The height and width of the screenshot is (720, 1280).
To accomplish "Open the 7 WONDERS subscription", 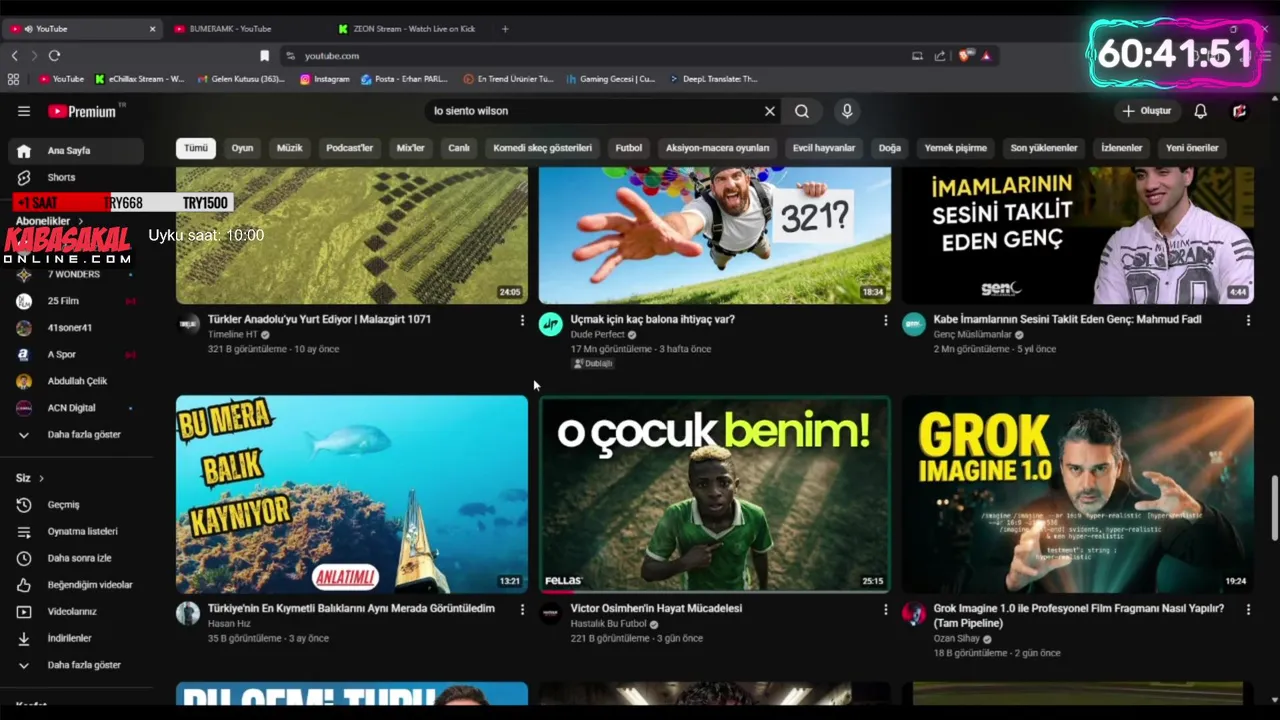I will point(76,274).
